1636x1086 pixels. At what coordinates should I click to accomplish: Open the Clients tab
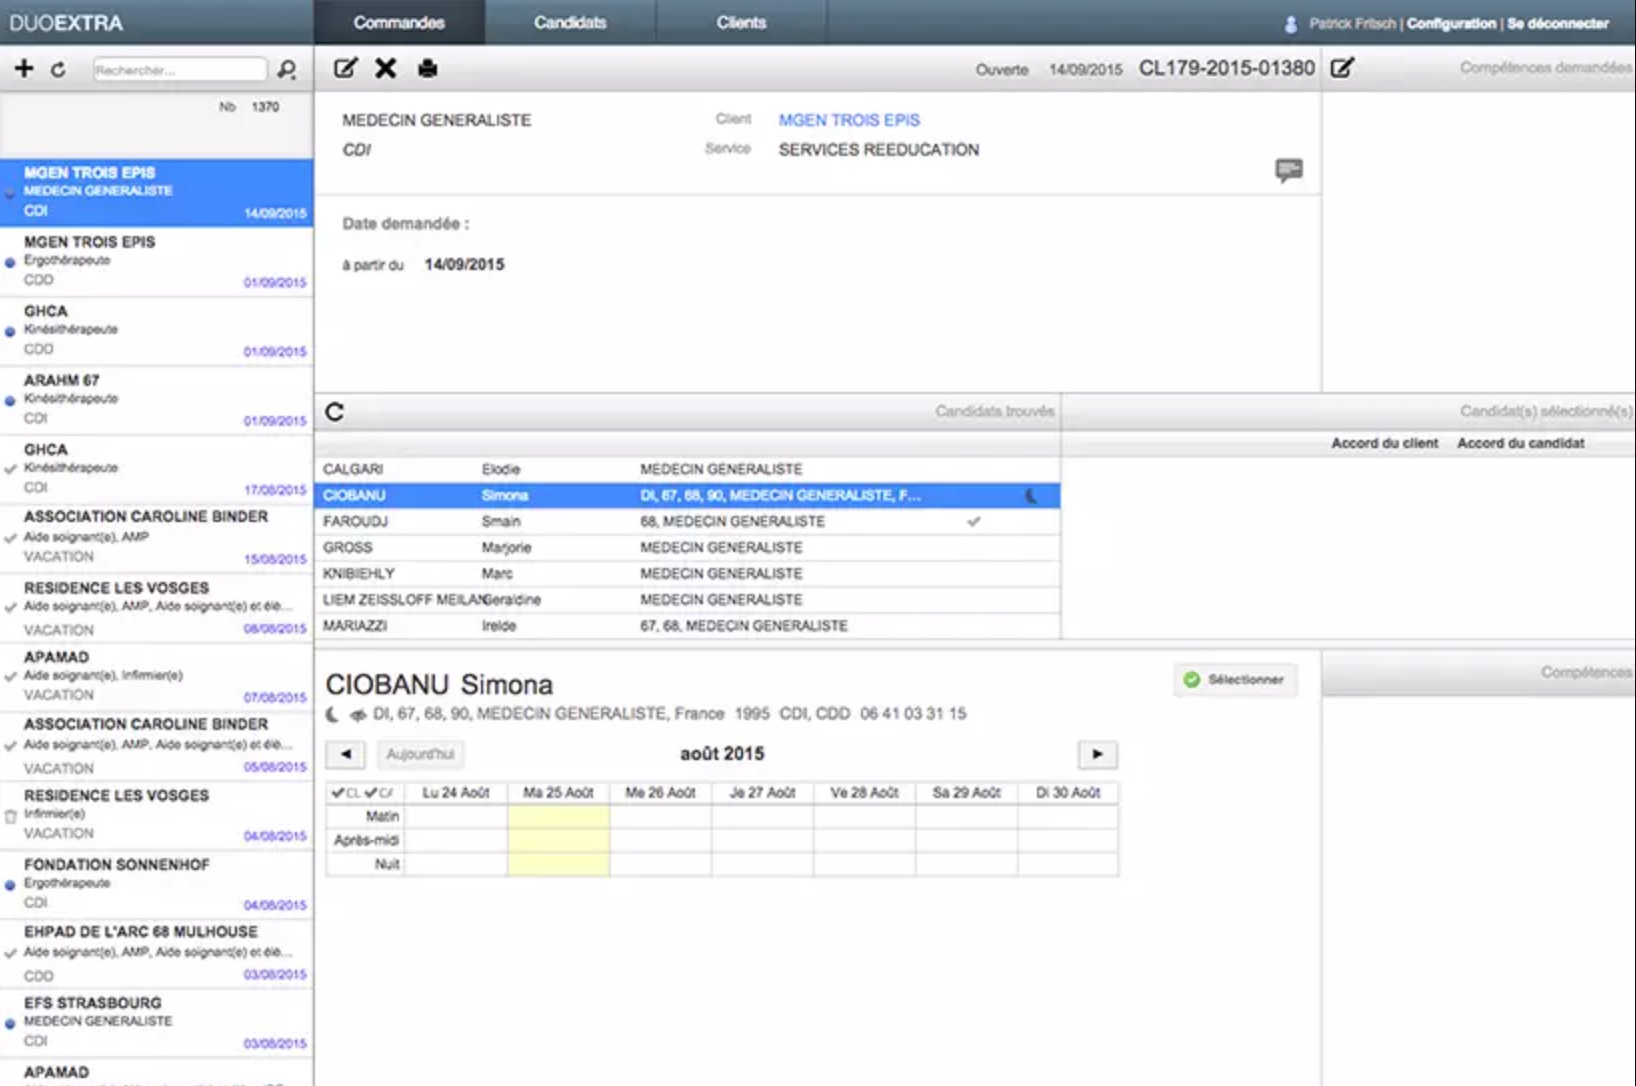740,22
